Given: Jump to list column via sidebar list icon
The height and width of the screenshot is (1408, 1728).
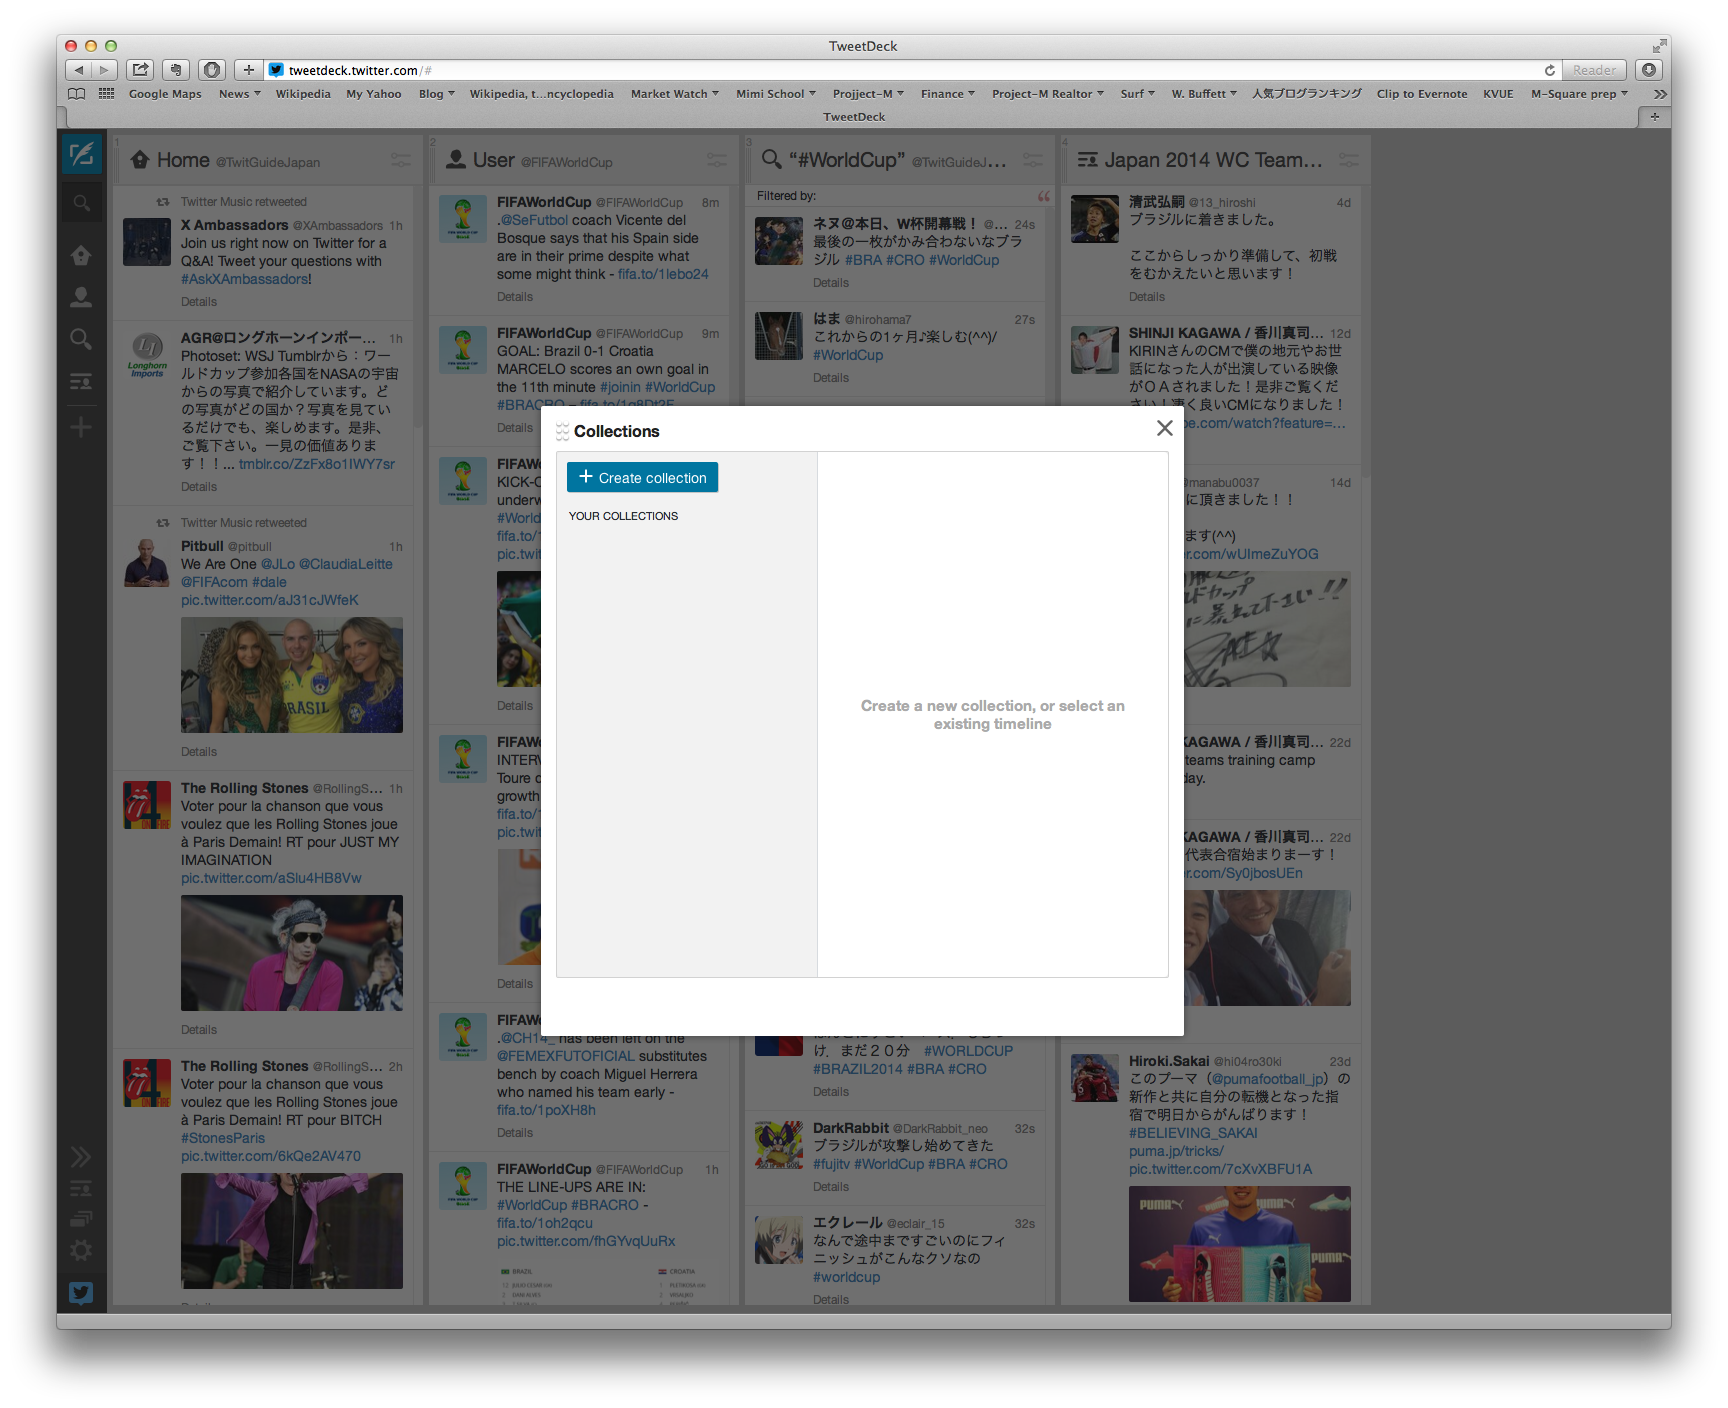Looking at the screenshot, I should (81, 381).
